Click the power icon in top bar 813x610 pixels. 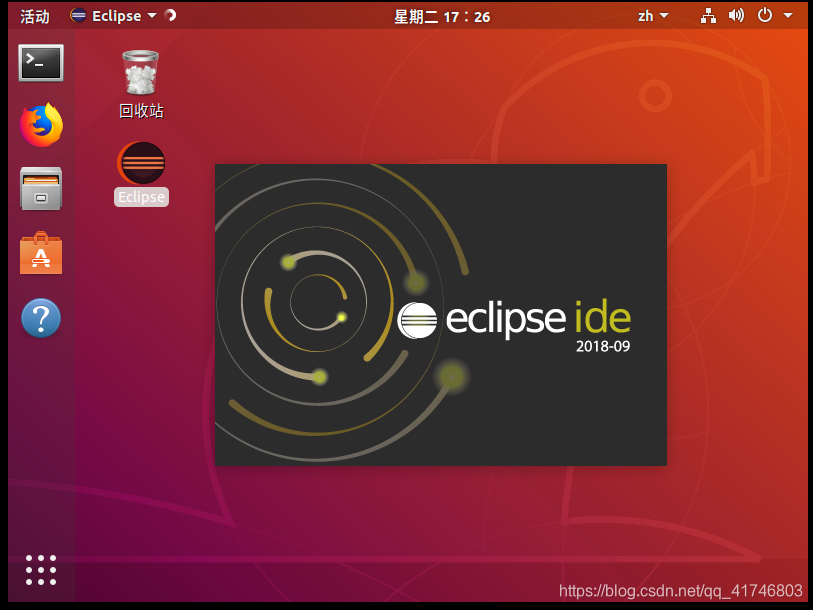765,16
